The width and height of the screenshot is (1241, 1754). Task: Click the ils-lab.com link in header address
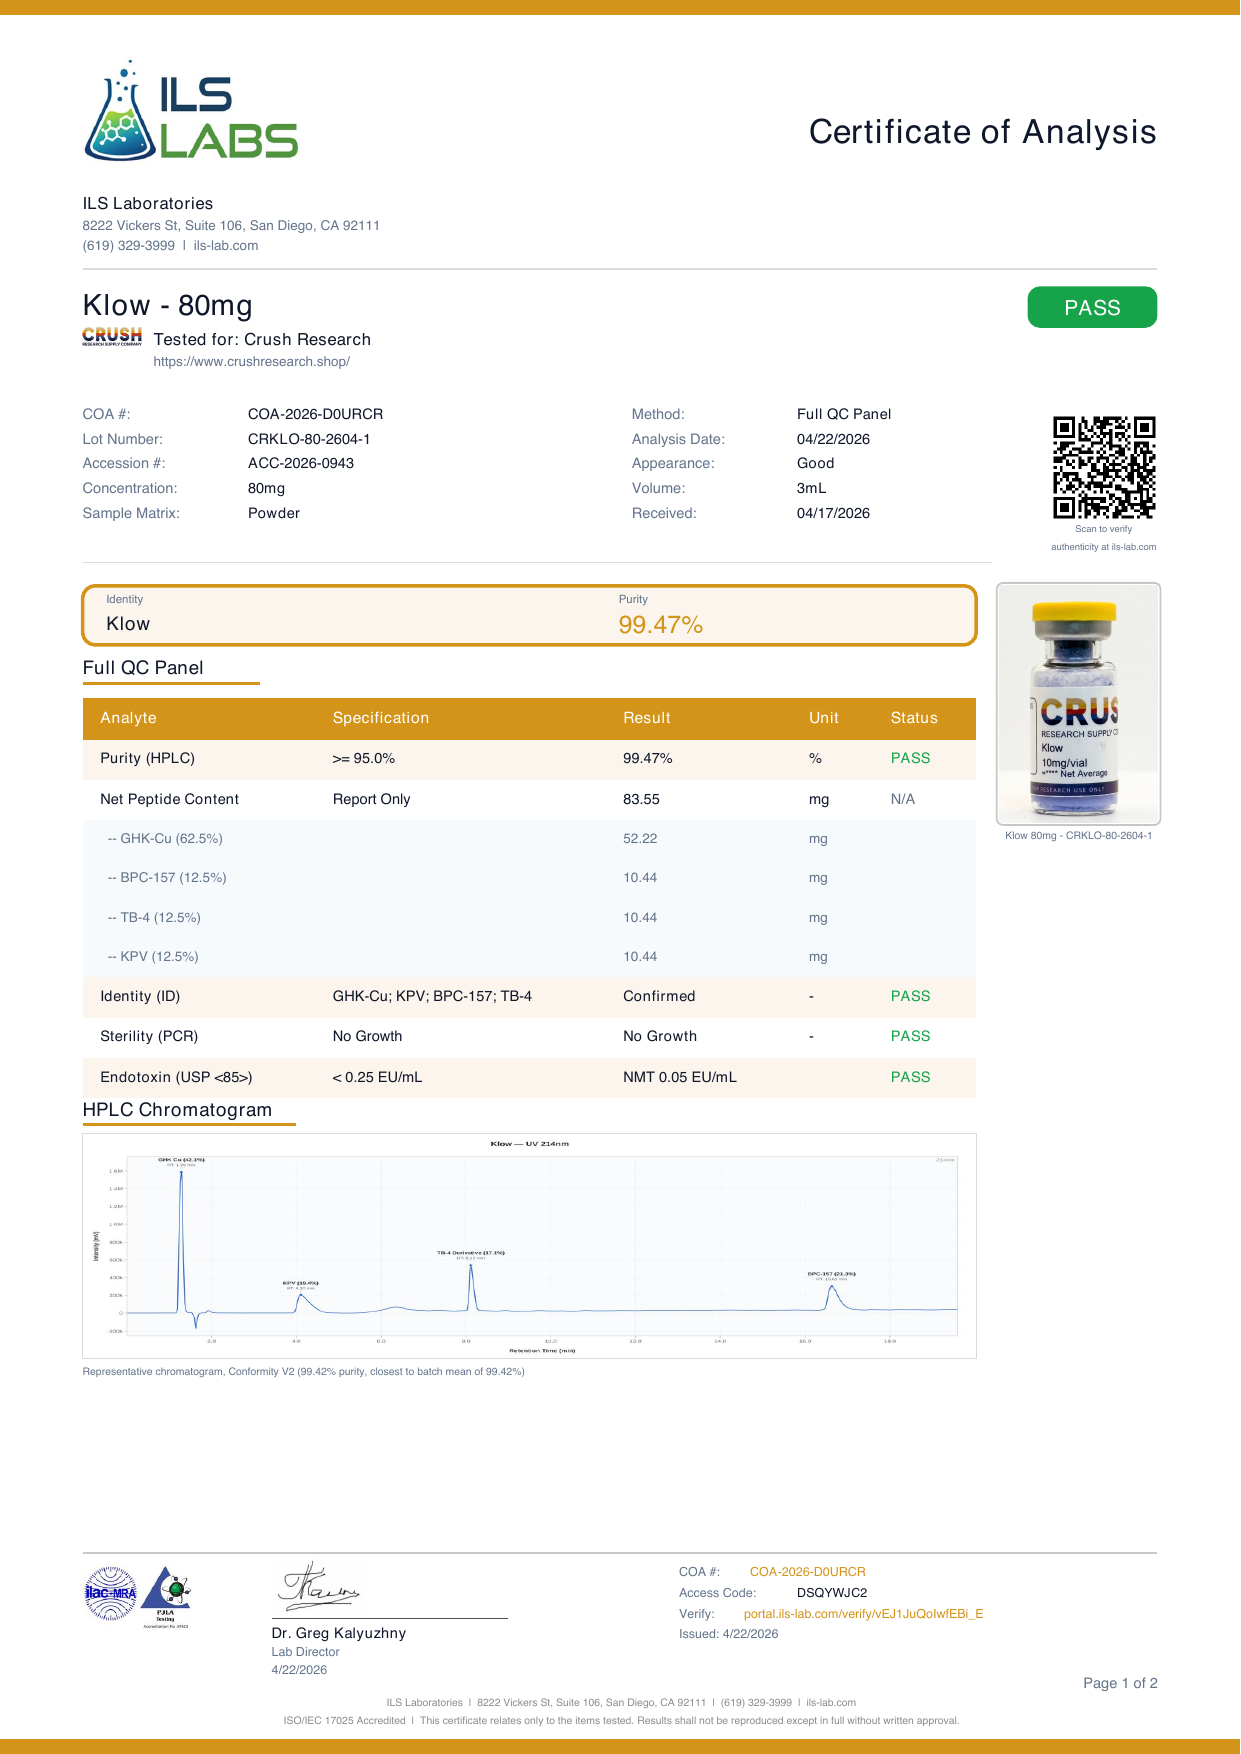point(226,246)
